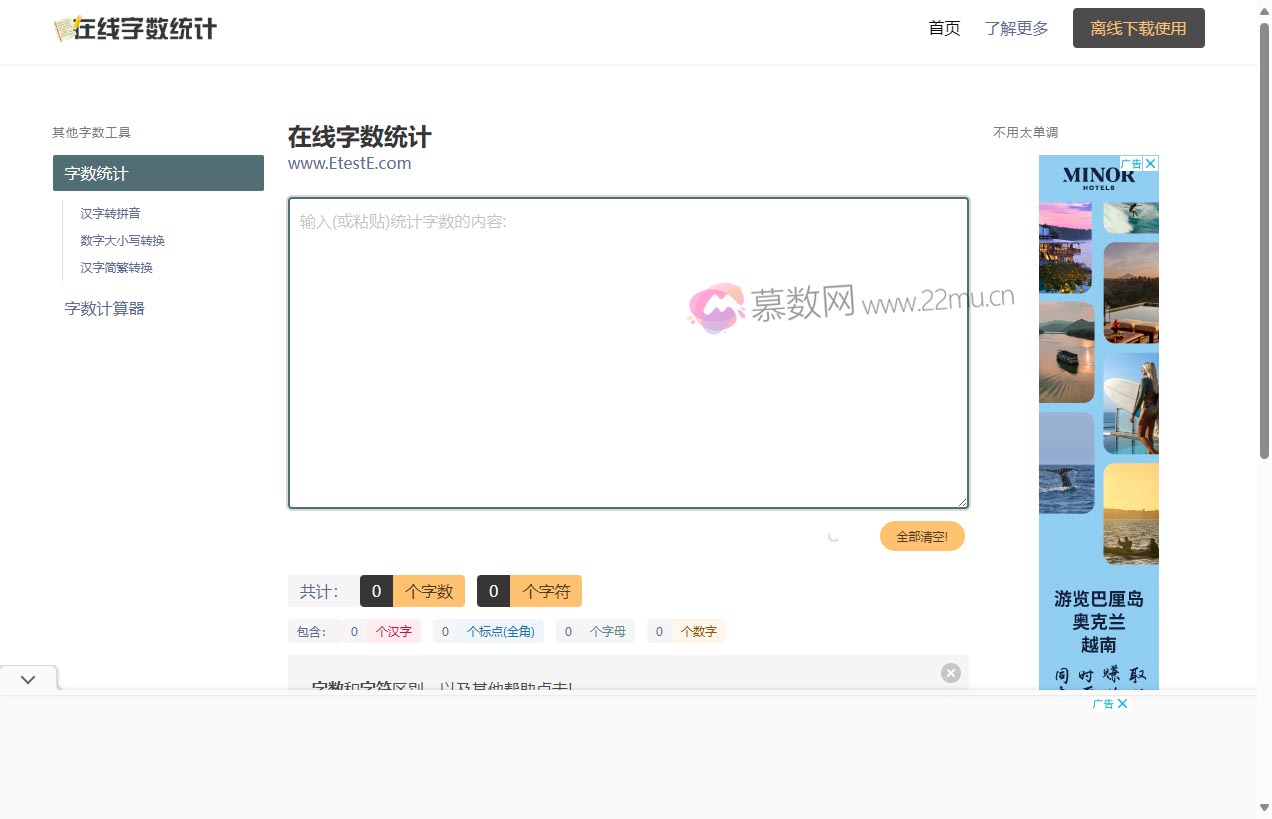This screenshot has width=1272, height=819.
Task: Click the 在线字数统计 site logo
Action: [x=135, y=29]
